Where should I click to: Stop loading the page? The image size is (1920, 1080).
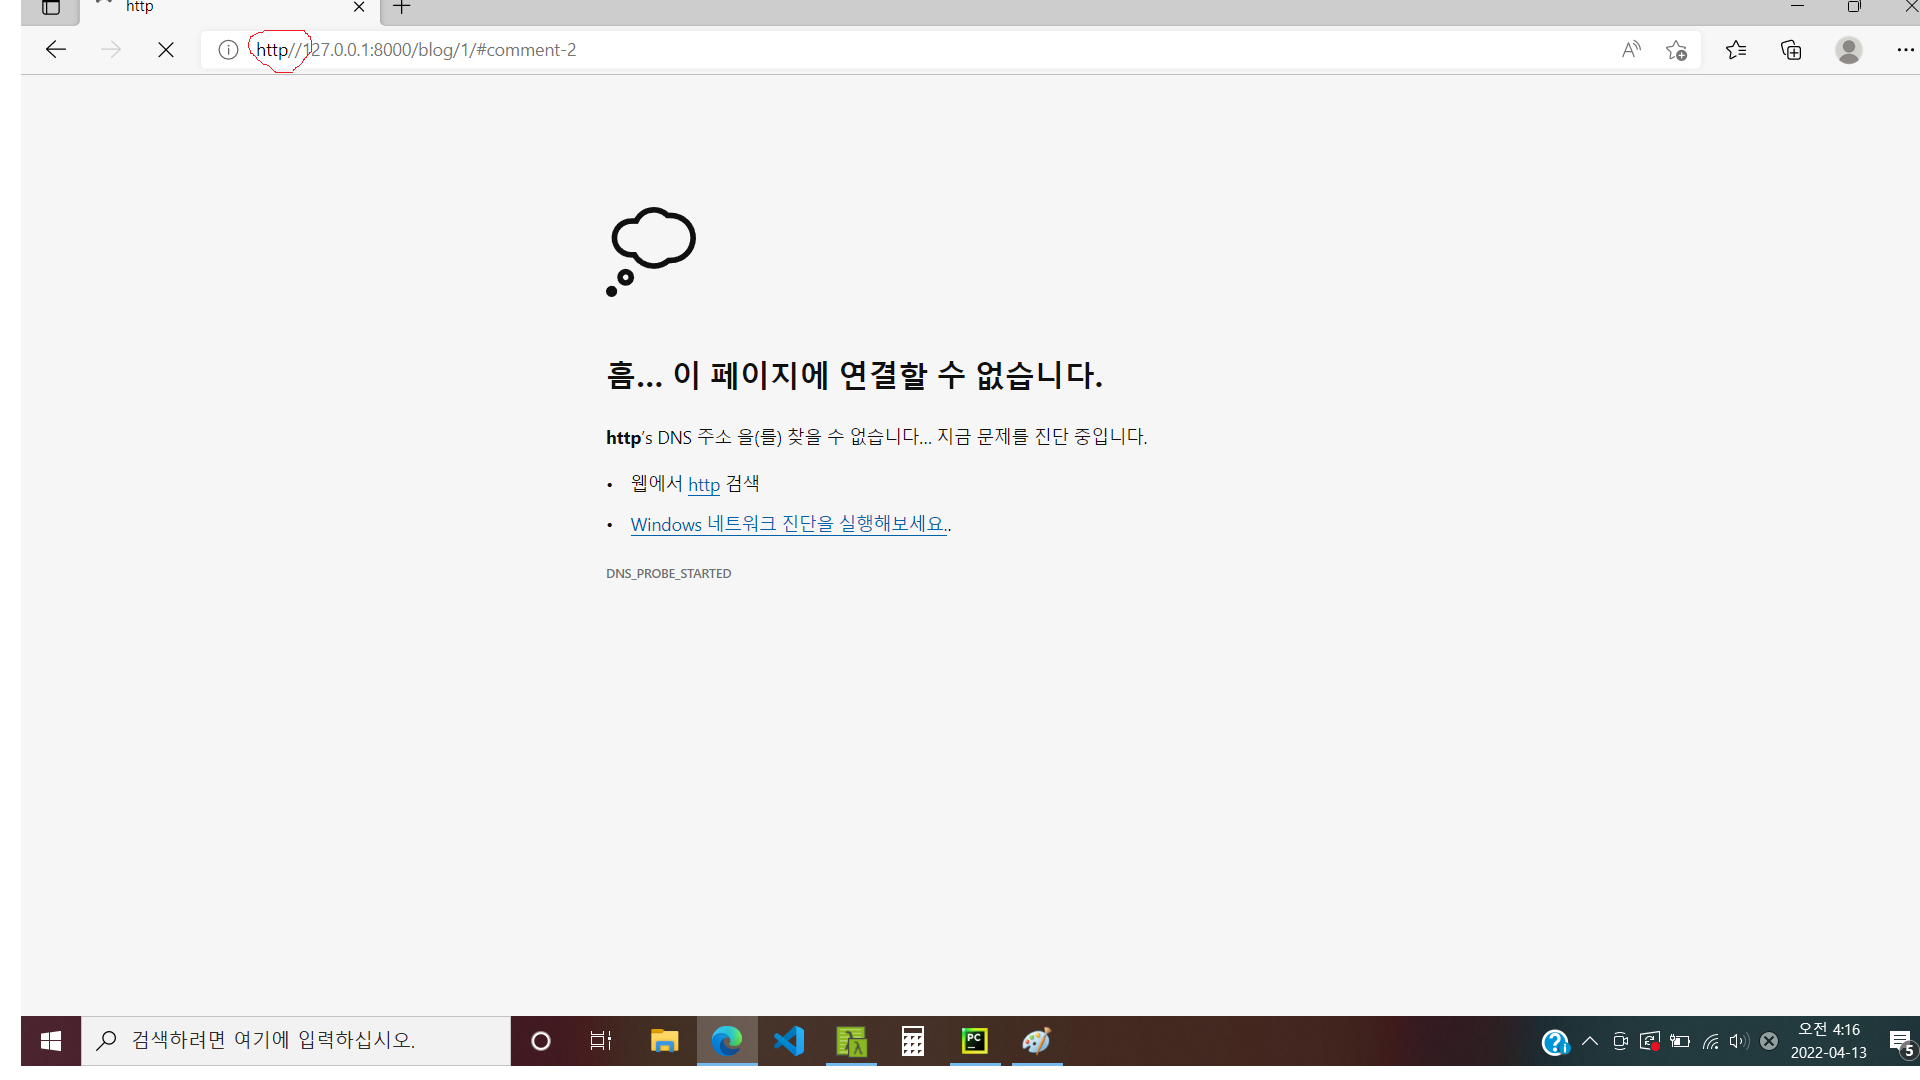coord(166,50)
